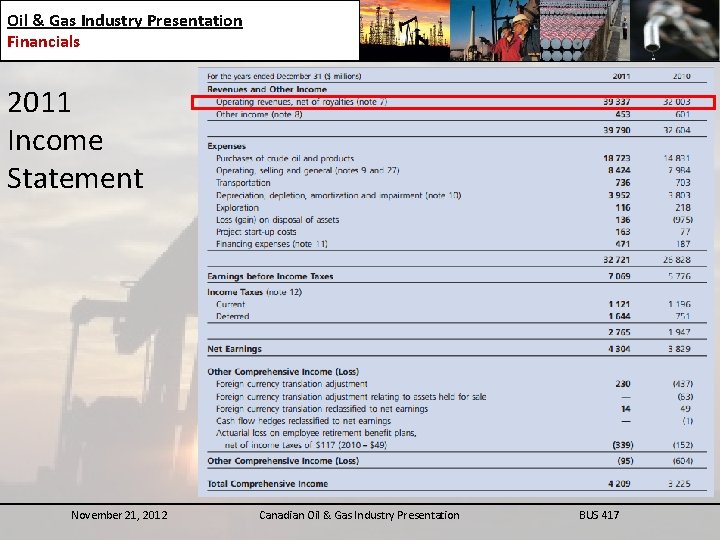The image size is (720, 540).
Task: Select the 'Transportation' row label
Action: (243, 183)
